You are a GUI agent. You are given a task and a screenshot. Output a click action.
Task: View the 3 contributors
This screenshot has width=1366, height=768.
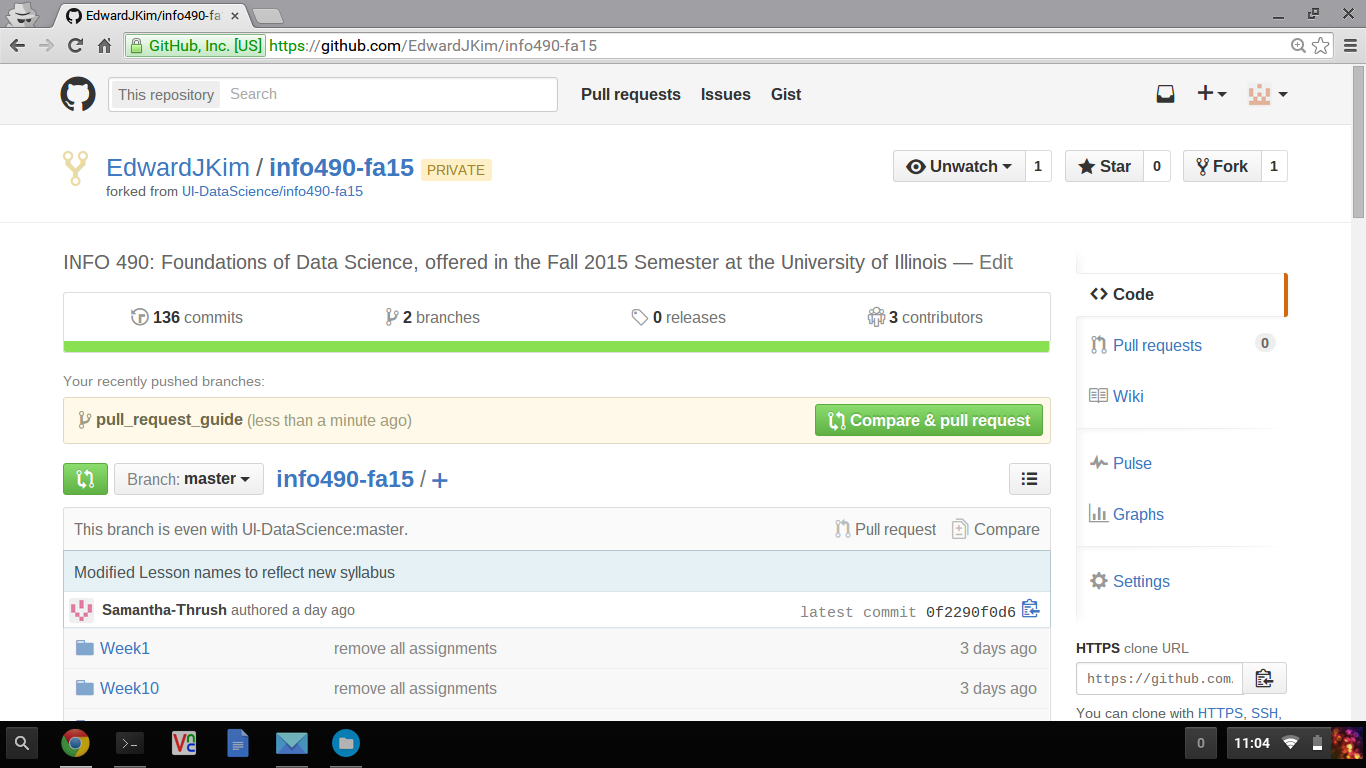tap(925, 317)
